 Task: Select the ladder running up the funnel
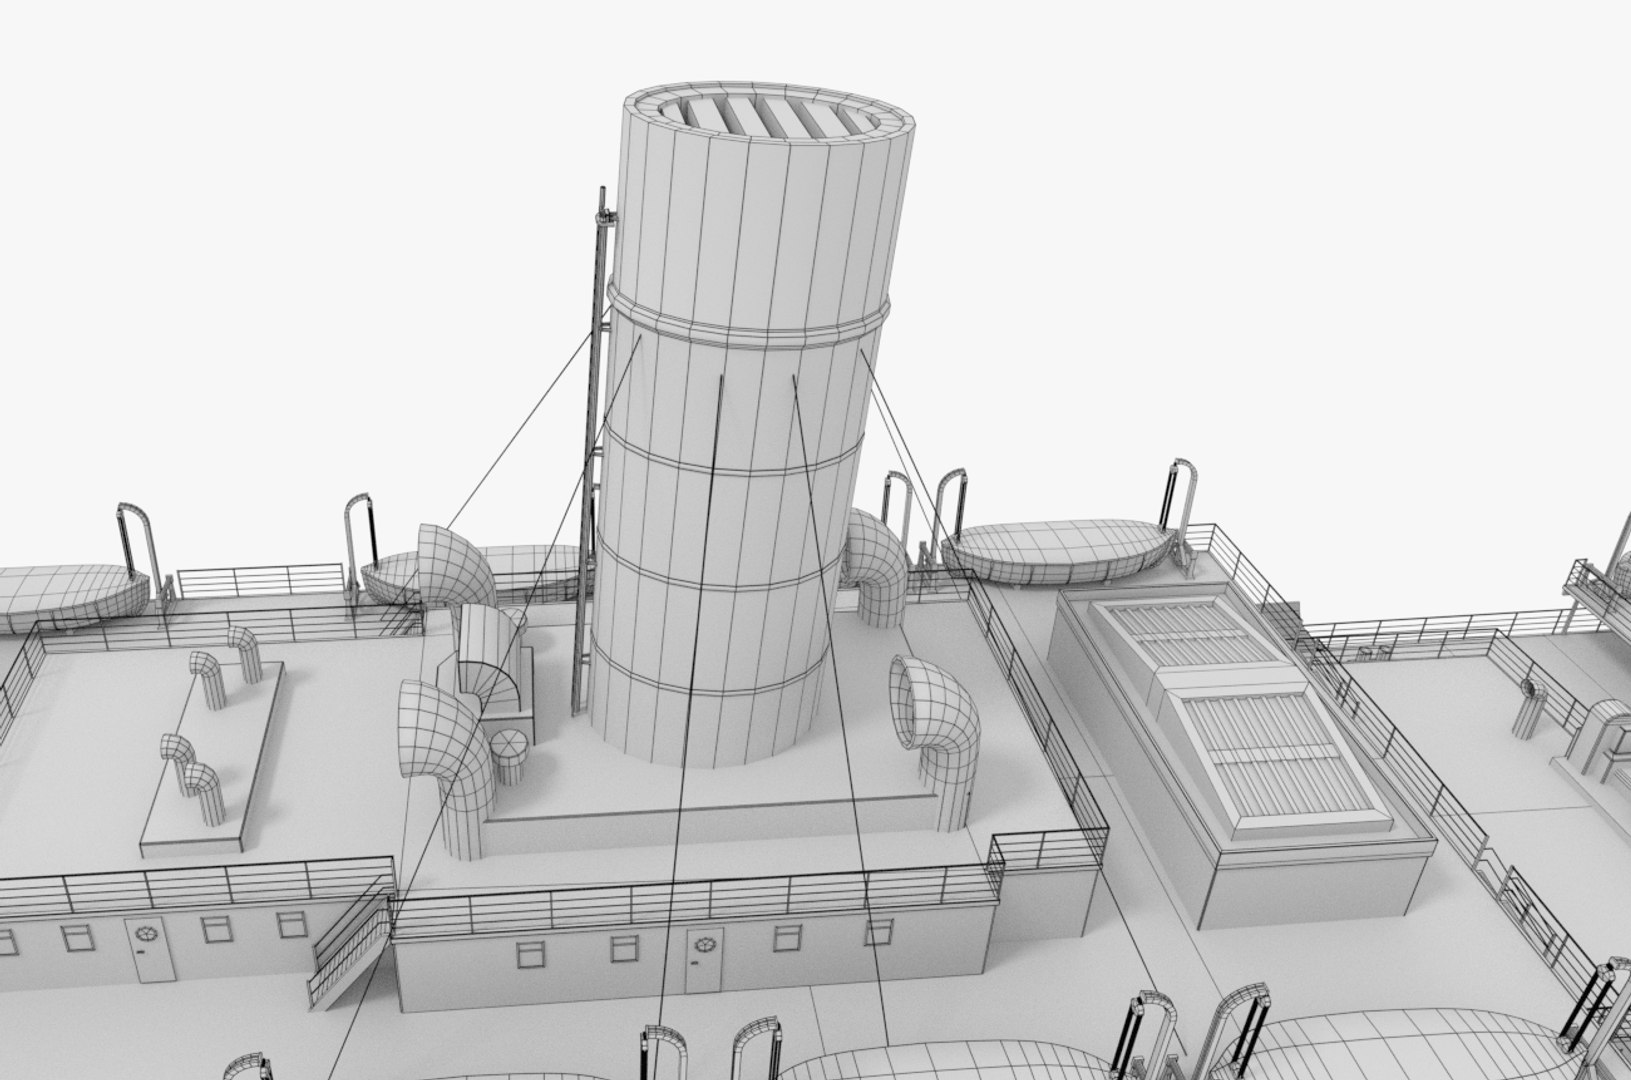(x=591, y=450)
